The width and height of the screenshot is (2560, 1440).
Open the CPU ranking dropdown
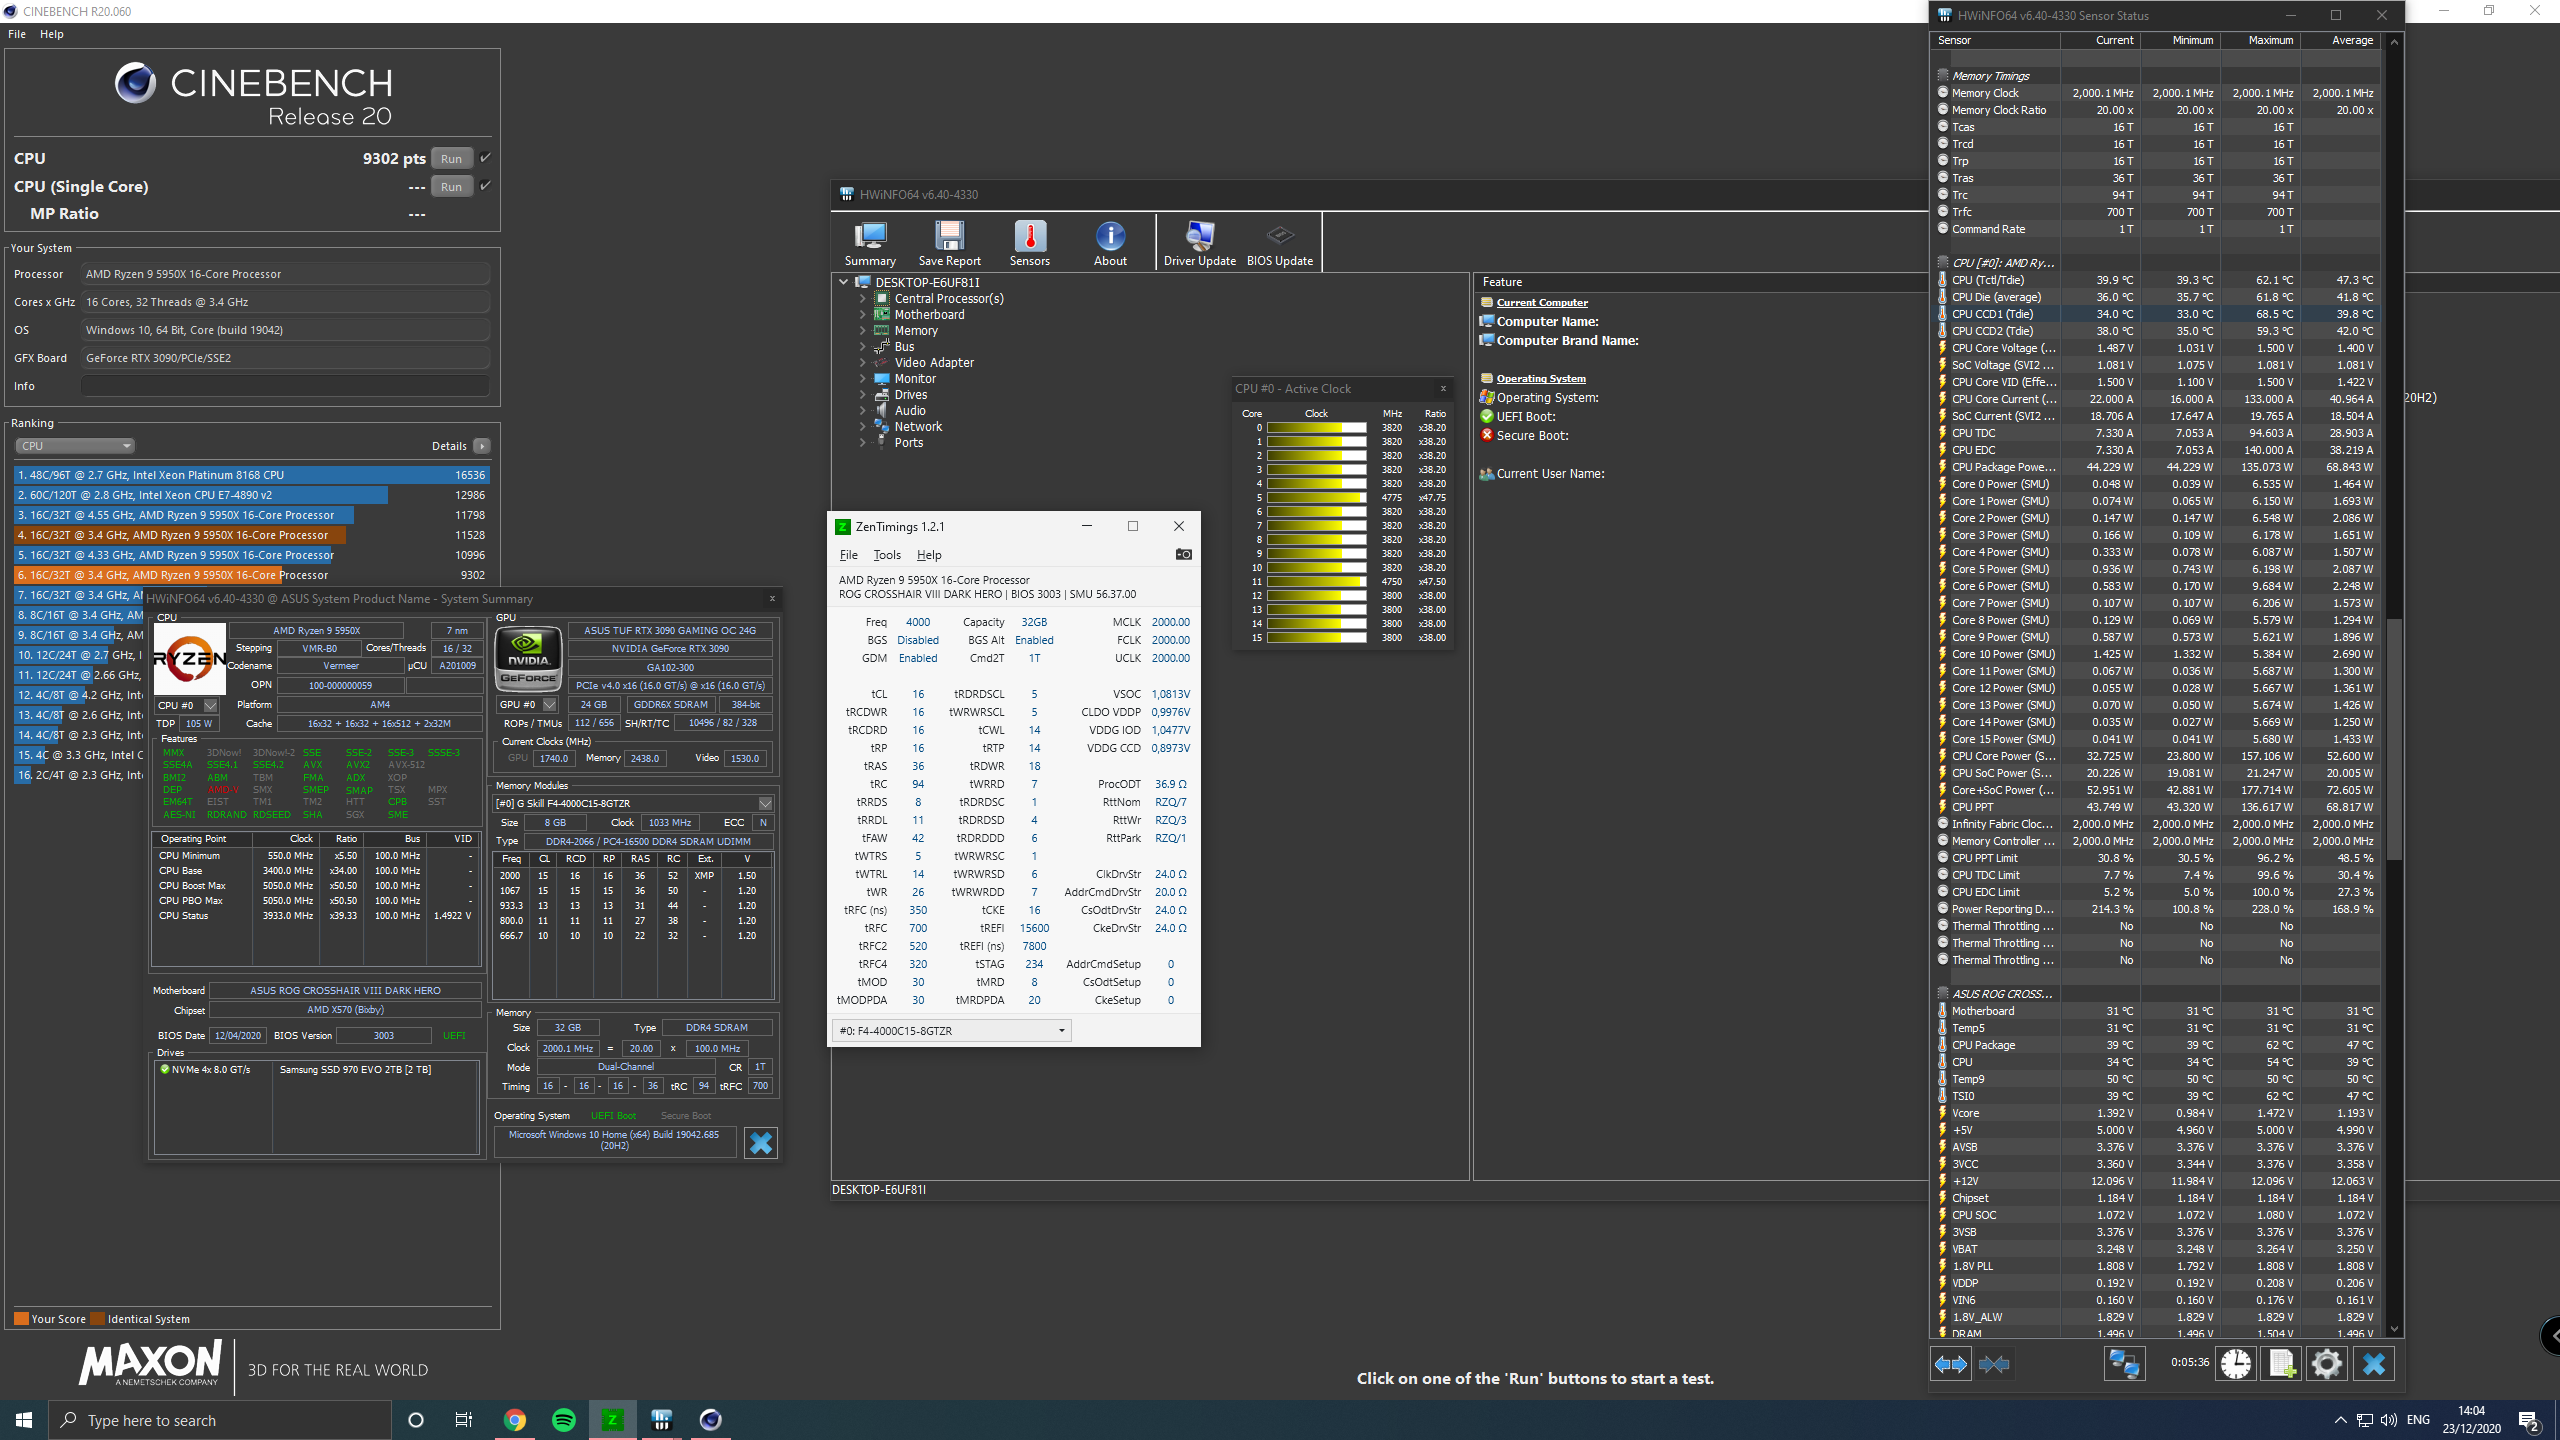click(75, 446)
